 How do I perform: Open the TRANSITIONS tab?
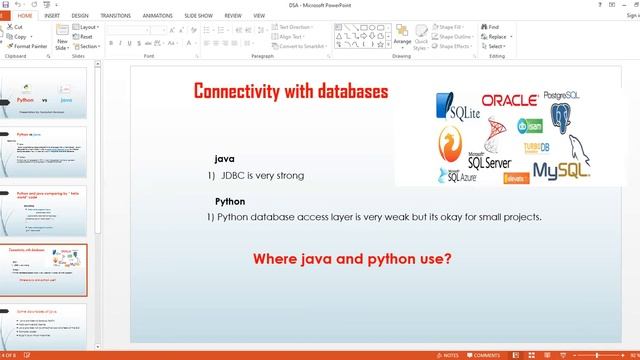tap(116, 16)
